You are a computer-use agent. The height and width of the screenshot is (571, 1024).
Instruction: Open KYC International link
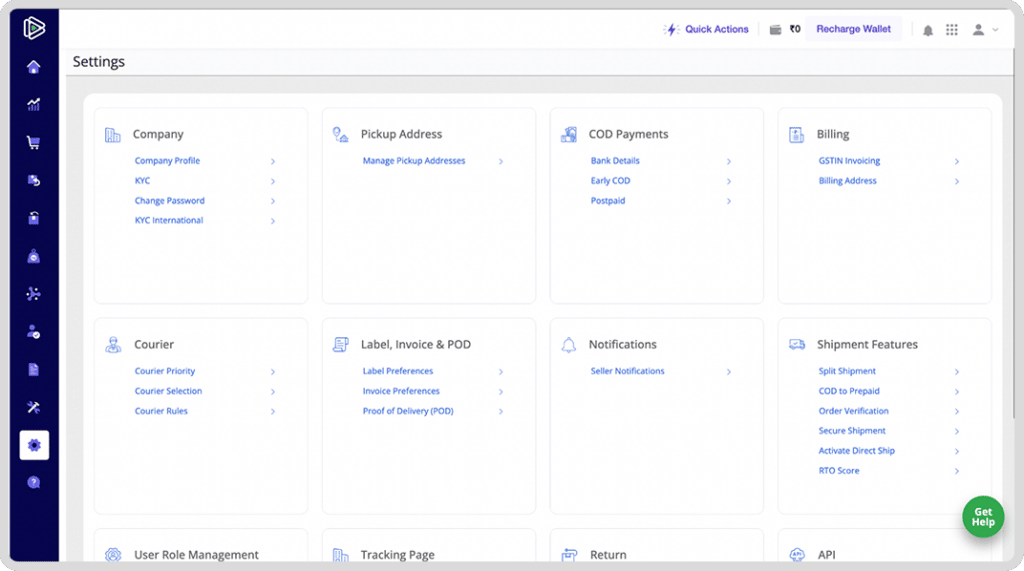[169, 220]
